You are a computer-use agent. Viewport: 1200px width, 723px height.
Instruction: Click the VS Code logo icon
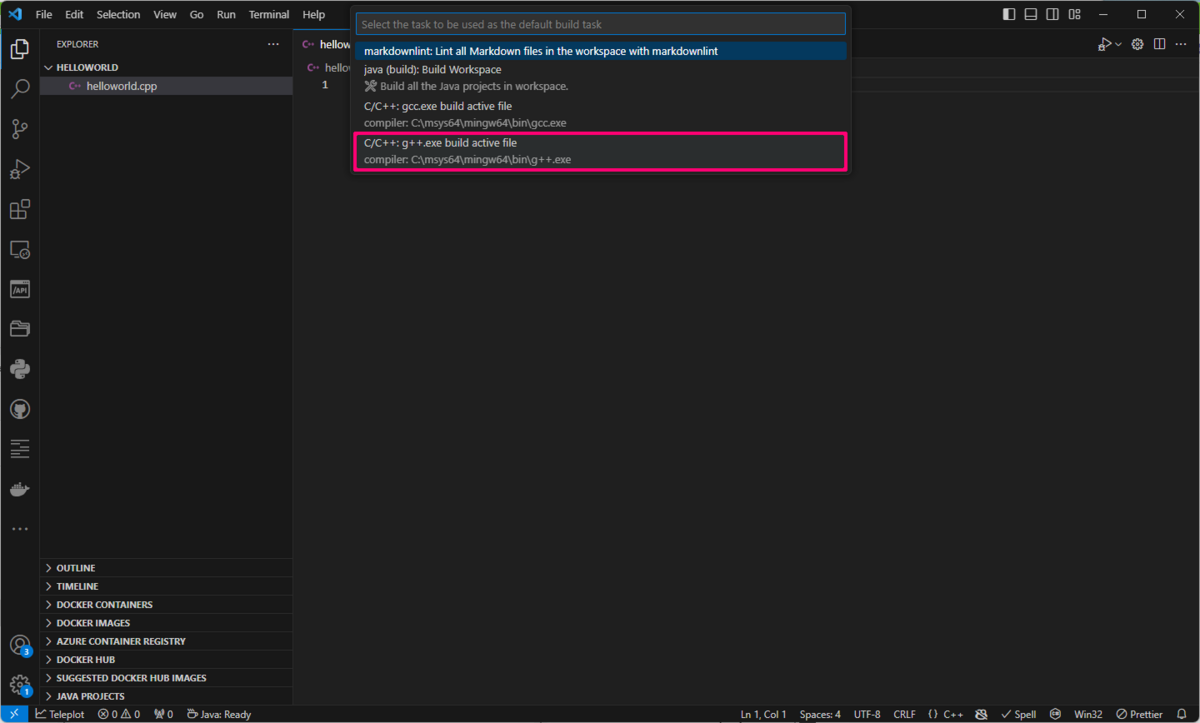[x=14, y=14]
